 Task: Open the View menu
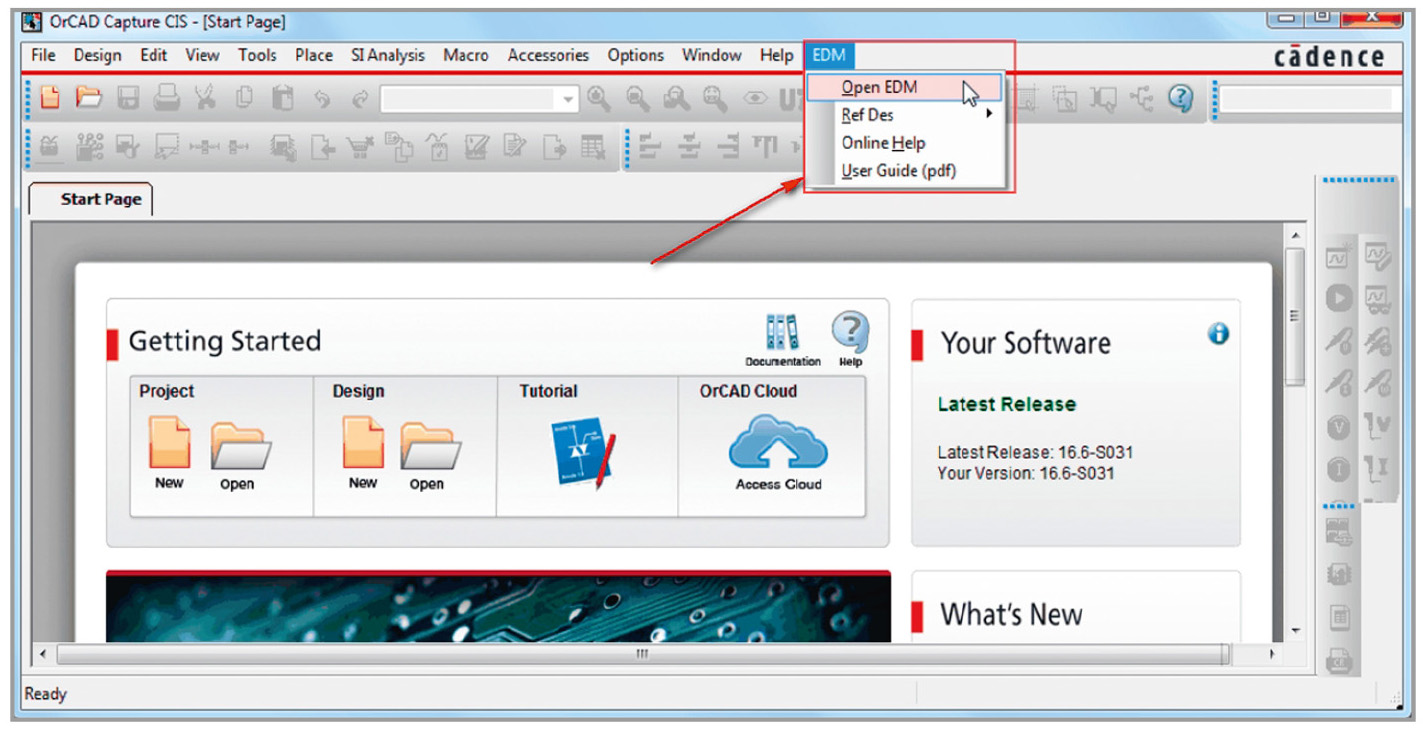(x=202, y=55)
